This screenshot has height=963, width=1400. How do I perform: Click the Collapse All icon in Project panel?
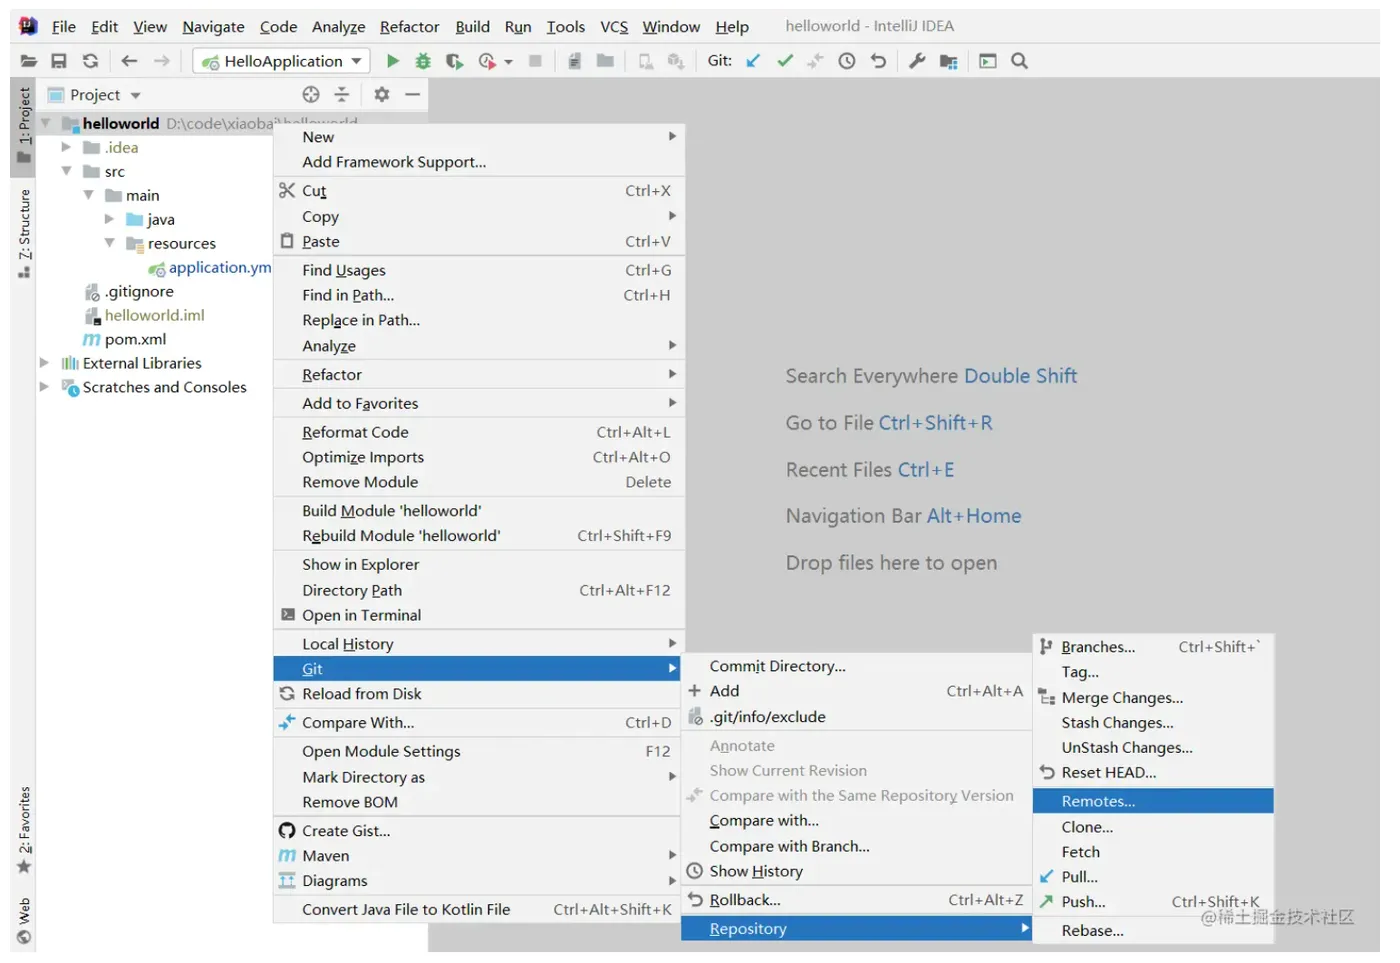coord(342,94)
